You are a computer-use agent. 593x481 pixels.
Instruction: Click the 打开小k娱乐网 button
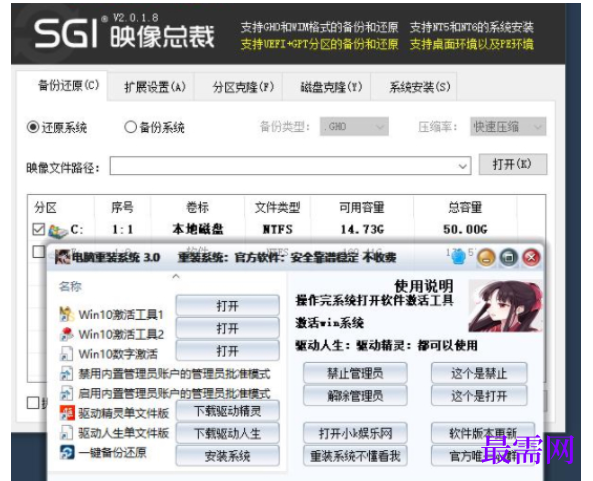(x=355, y=433)
